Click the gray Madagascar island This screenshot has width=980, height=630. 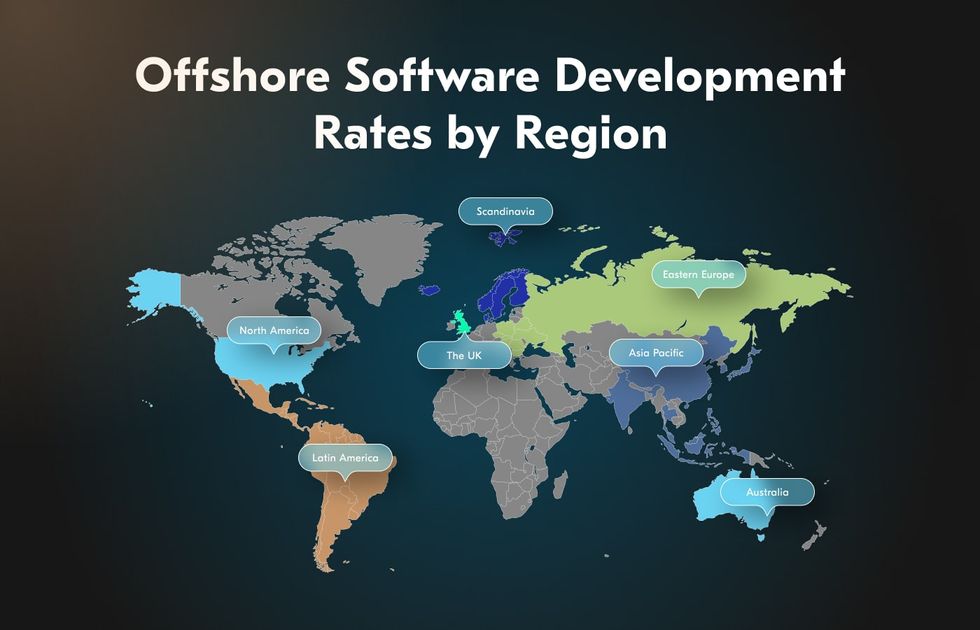coord(561,484)
